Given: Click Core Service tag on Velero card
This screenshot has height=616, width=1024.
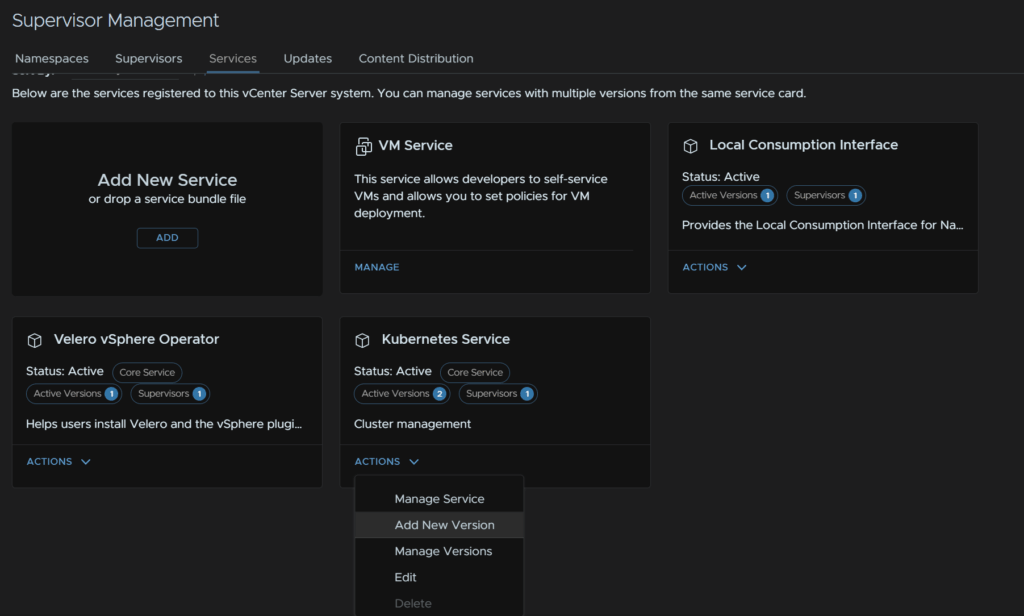Looking at the screenshot, I should pos(147,372).
